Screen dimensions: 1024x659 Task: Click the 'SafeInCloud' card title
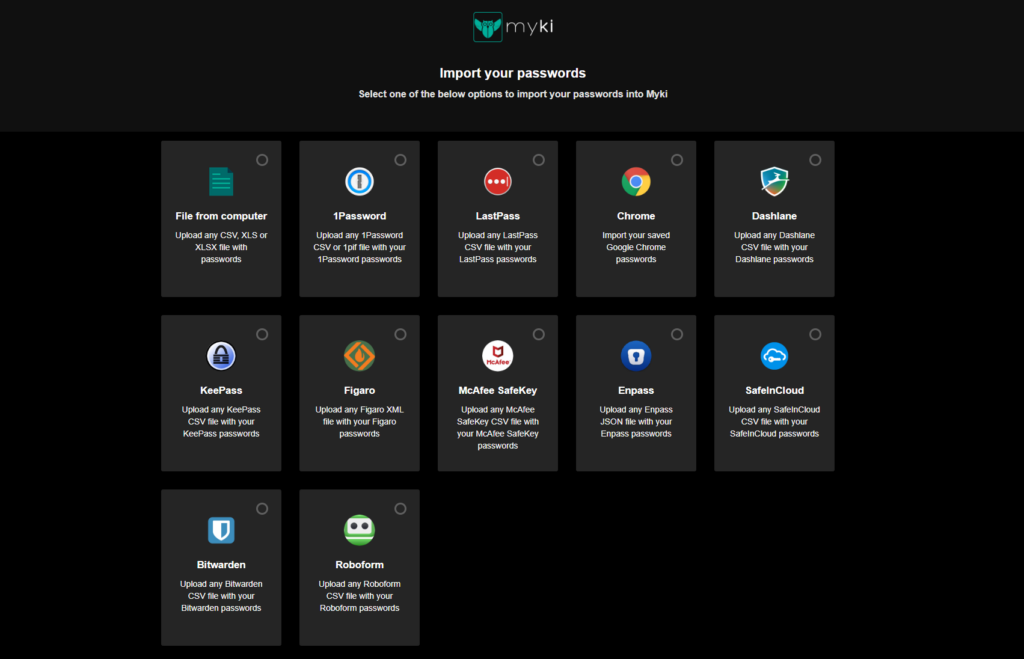[775, 391]
